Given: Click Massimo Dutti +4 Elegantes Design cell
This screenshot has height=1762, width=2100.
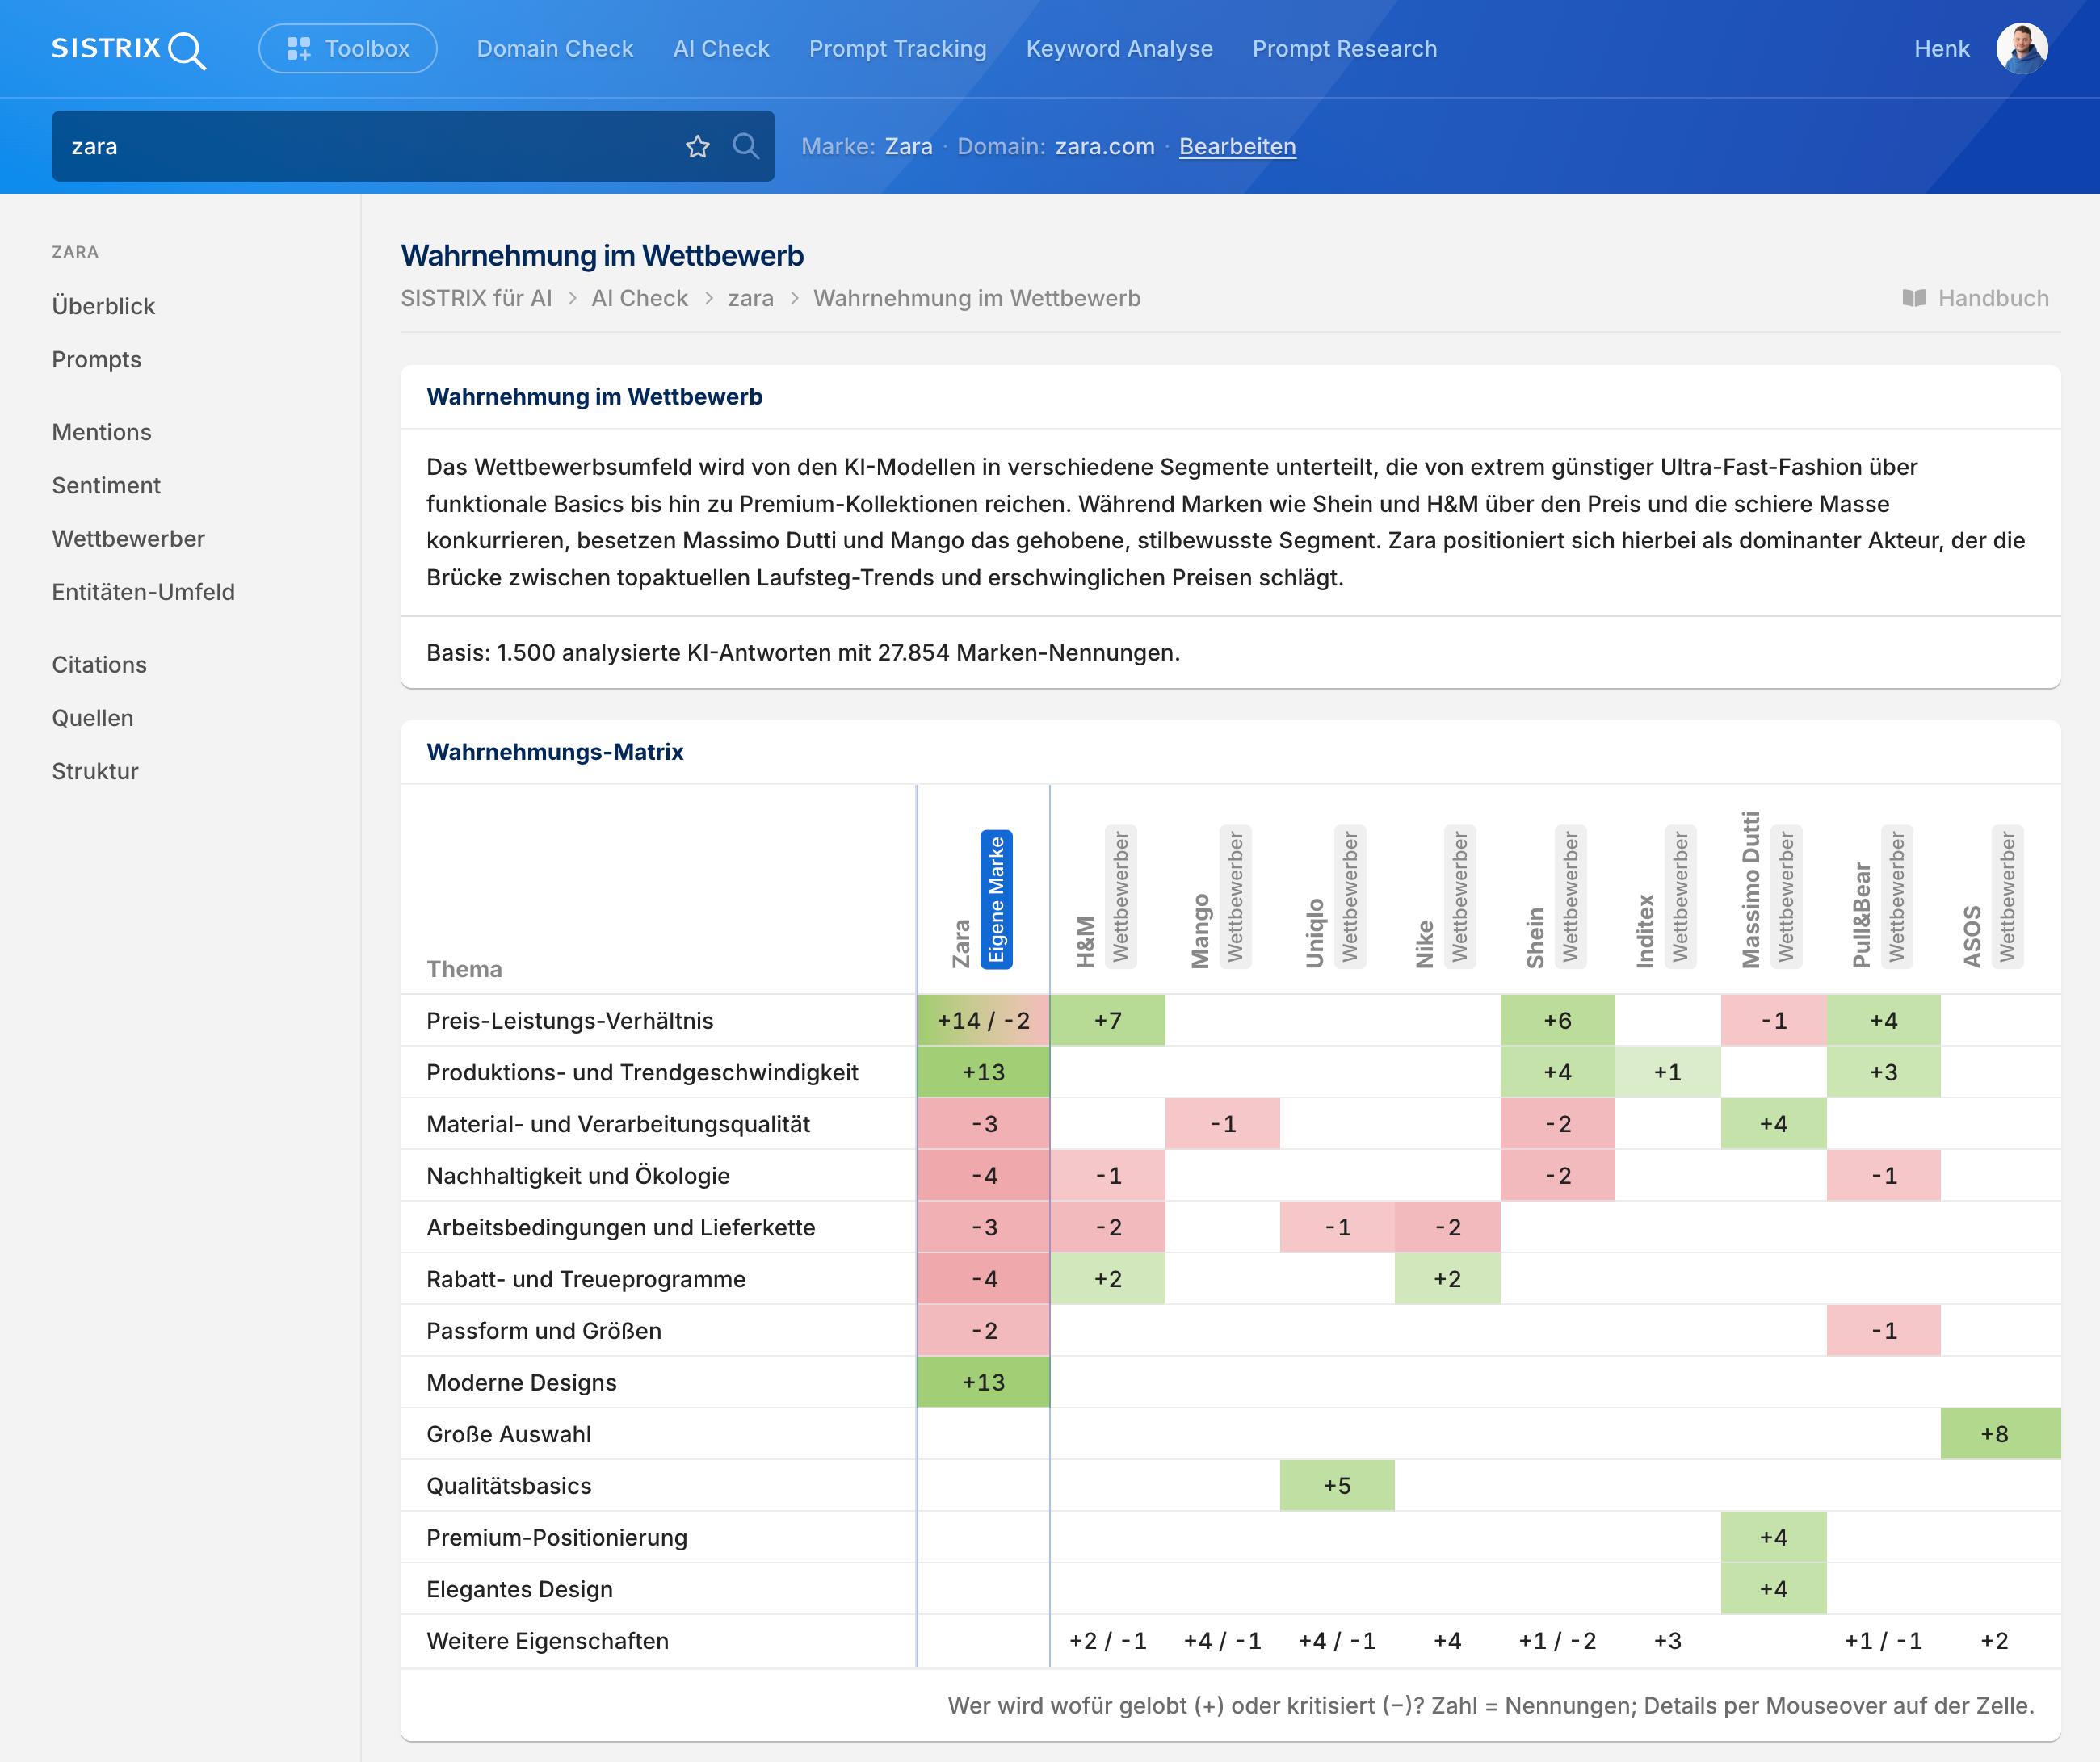Looking at the screenshot, I should pyautogui.click(x=1773, y=1589).
